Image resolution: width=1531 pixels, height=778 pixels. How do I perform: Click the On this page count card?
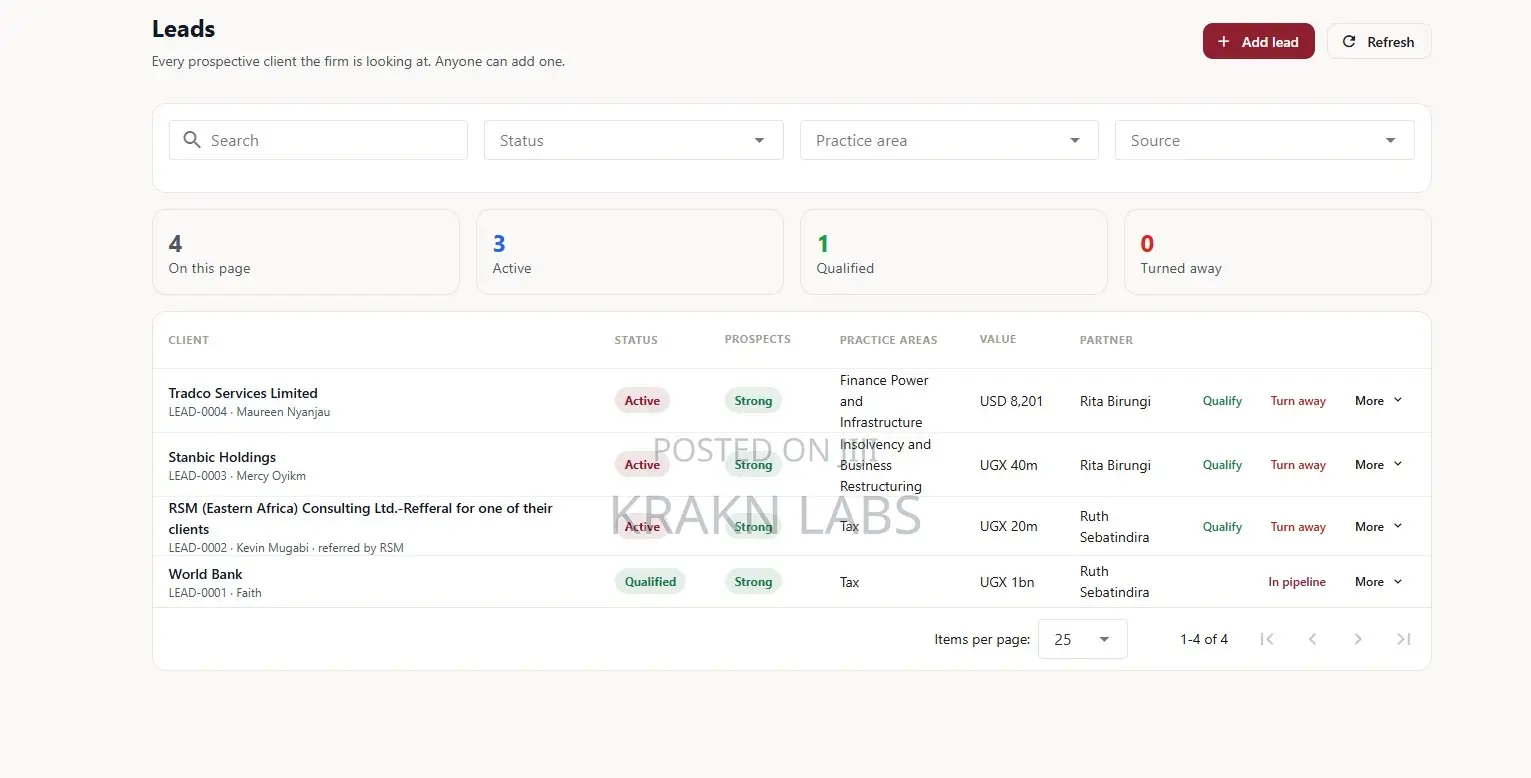point(305,252)
